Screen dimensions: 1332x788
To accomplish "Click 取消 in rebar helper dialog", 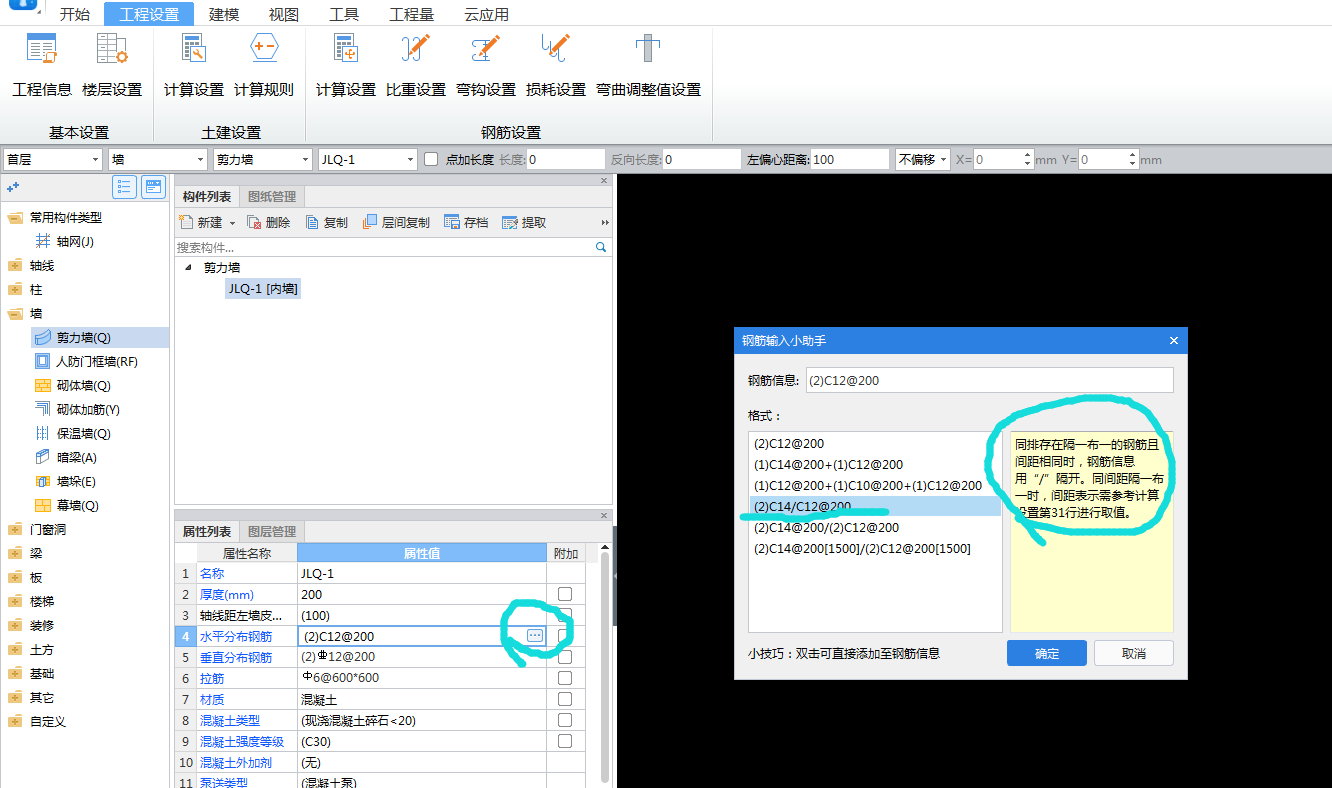I will 1134,653.
